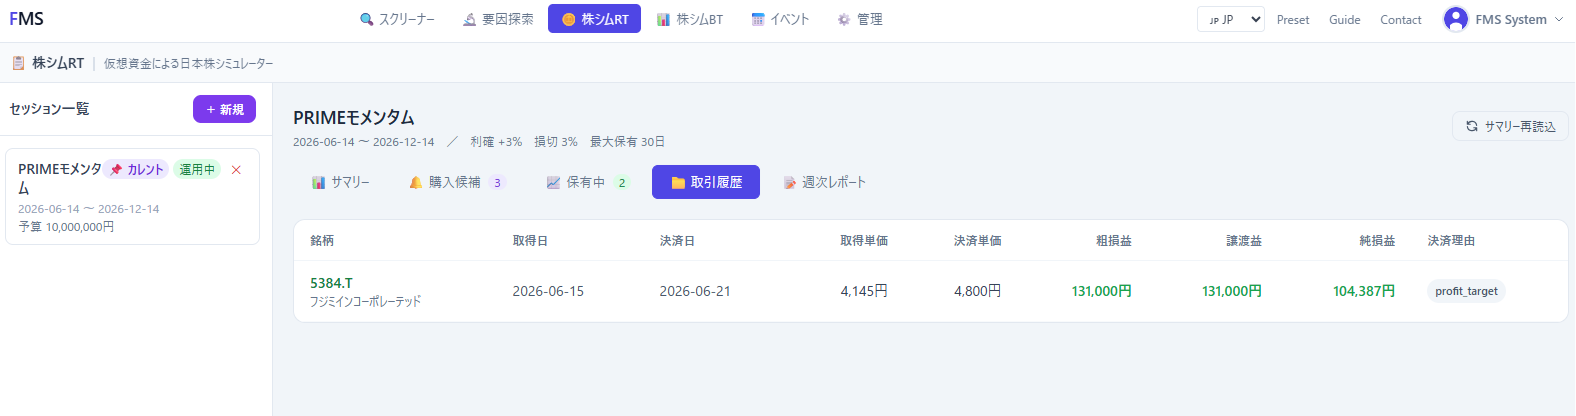
Task: Open the Guide link
Action: pyautogui.click(x=1345, y=19)
